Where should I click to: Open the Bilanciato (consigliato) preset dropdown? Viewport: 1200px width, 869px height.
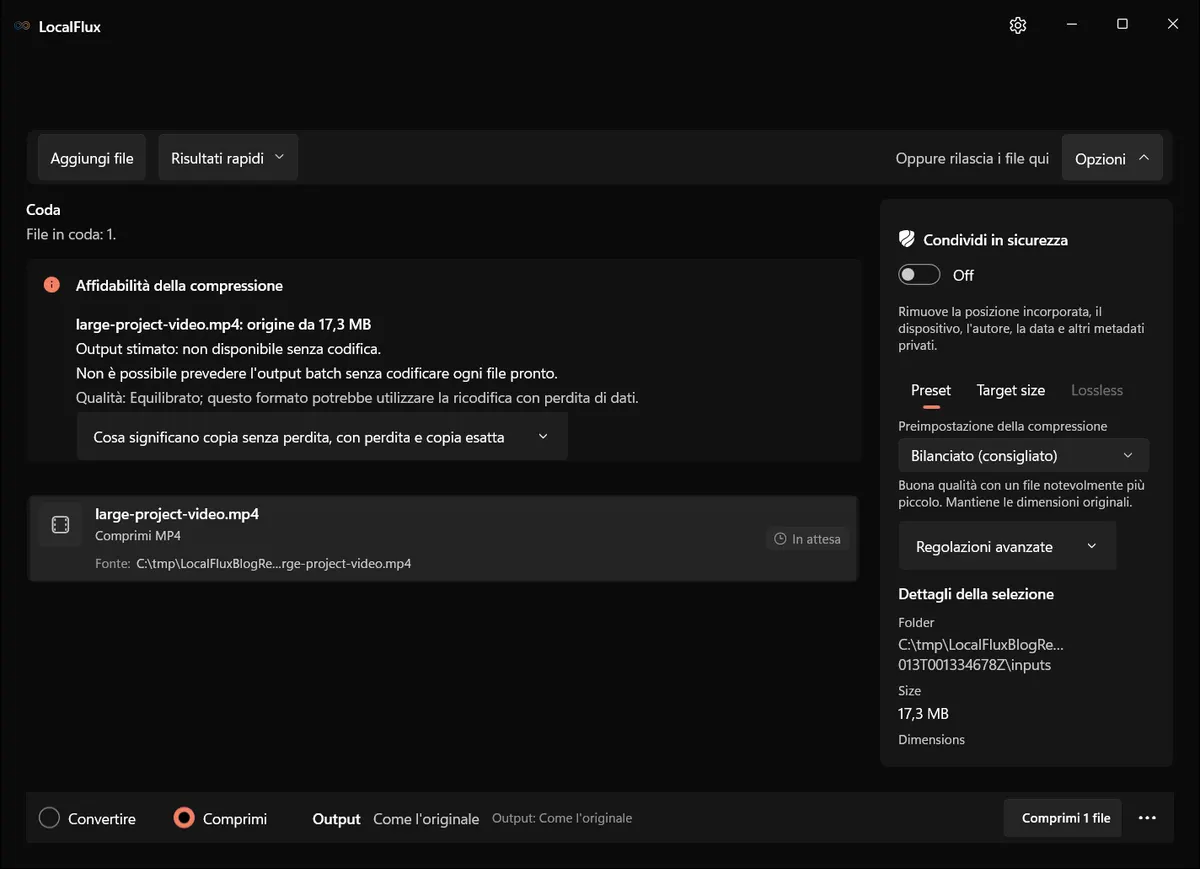(1023, 455)
